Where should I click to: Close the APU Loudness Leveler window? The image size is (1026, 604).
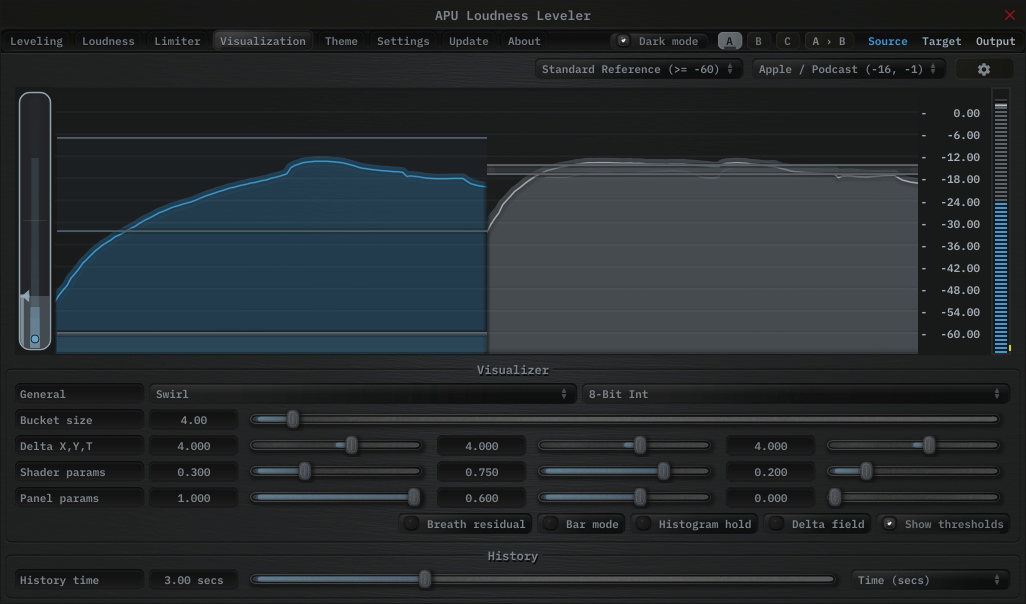pos(1009,15)
